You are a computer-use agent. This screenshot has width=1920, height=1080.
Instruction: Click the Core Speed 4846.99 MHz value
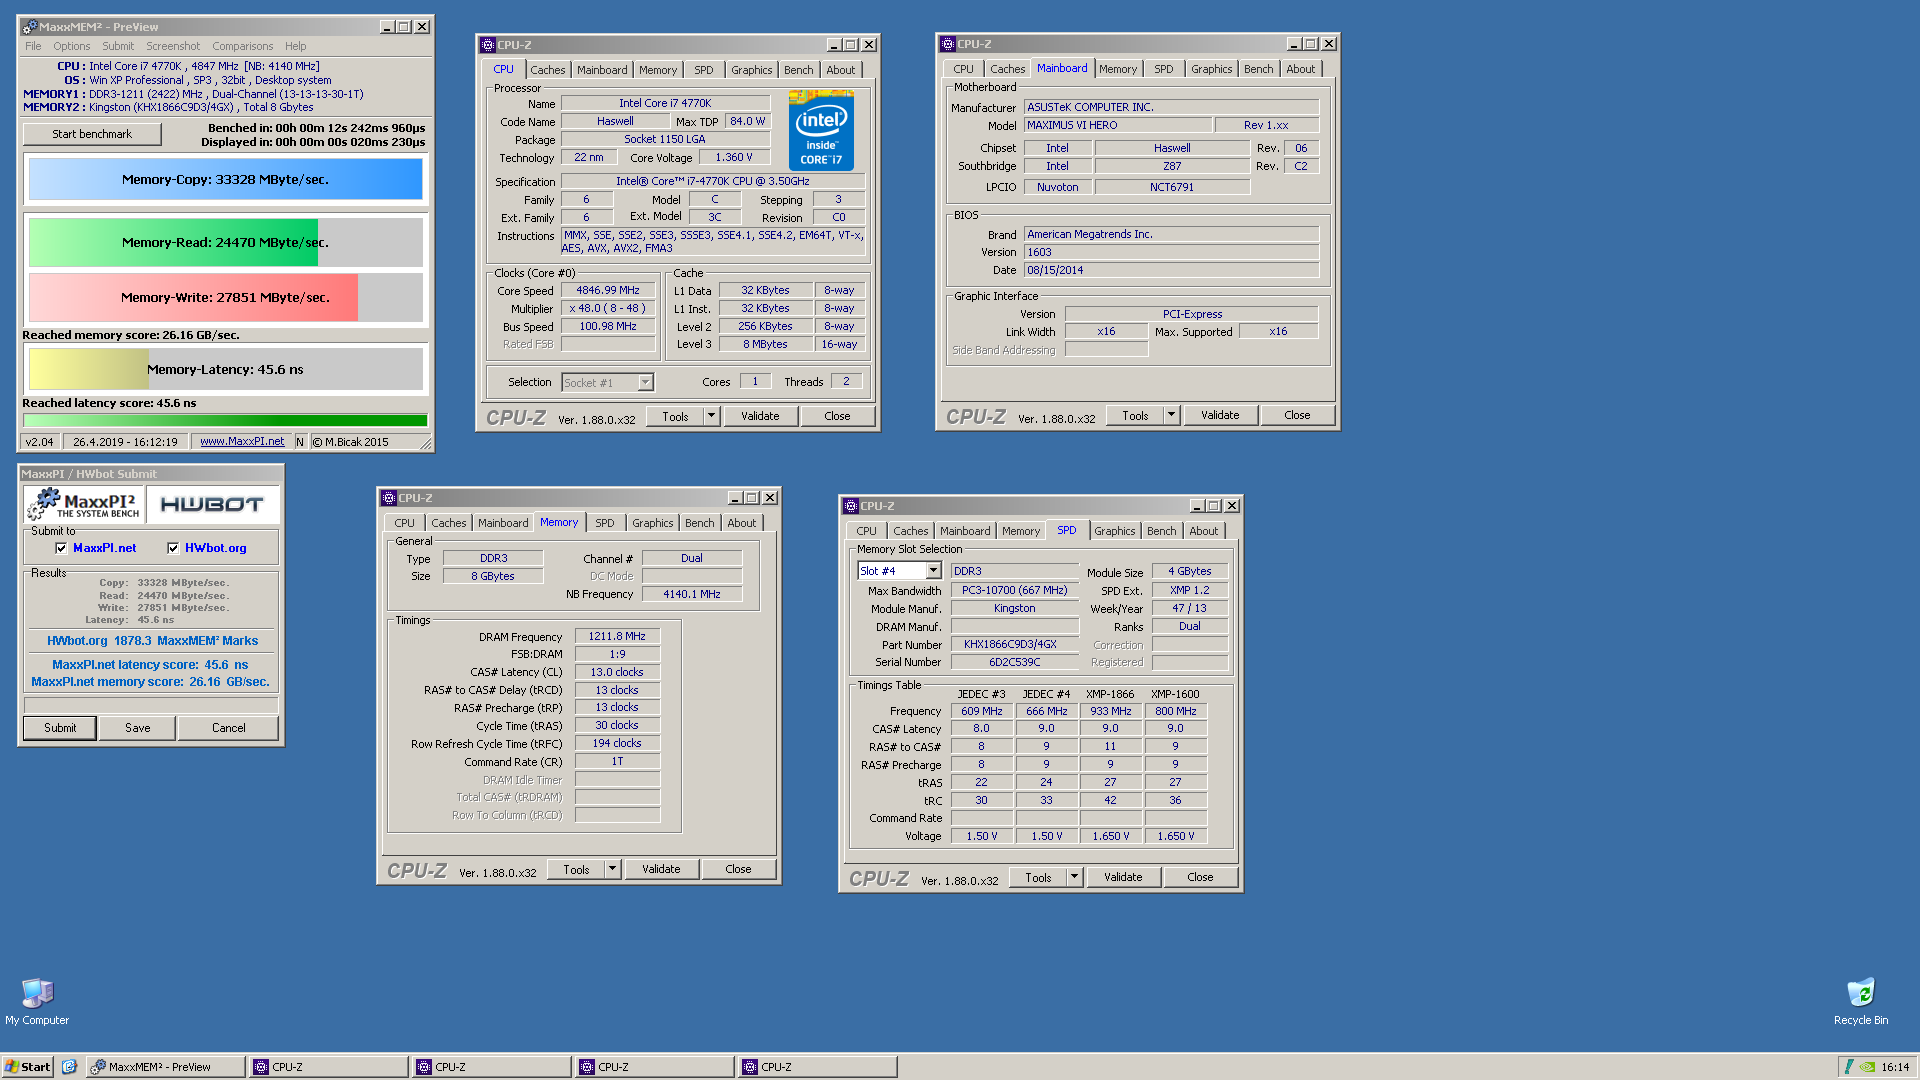click(x=607, y=290)
